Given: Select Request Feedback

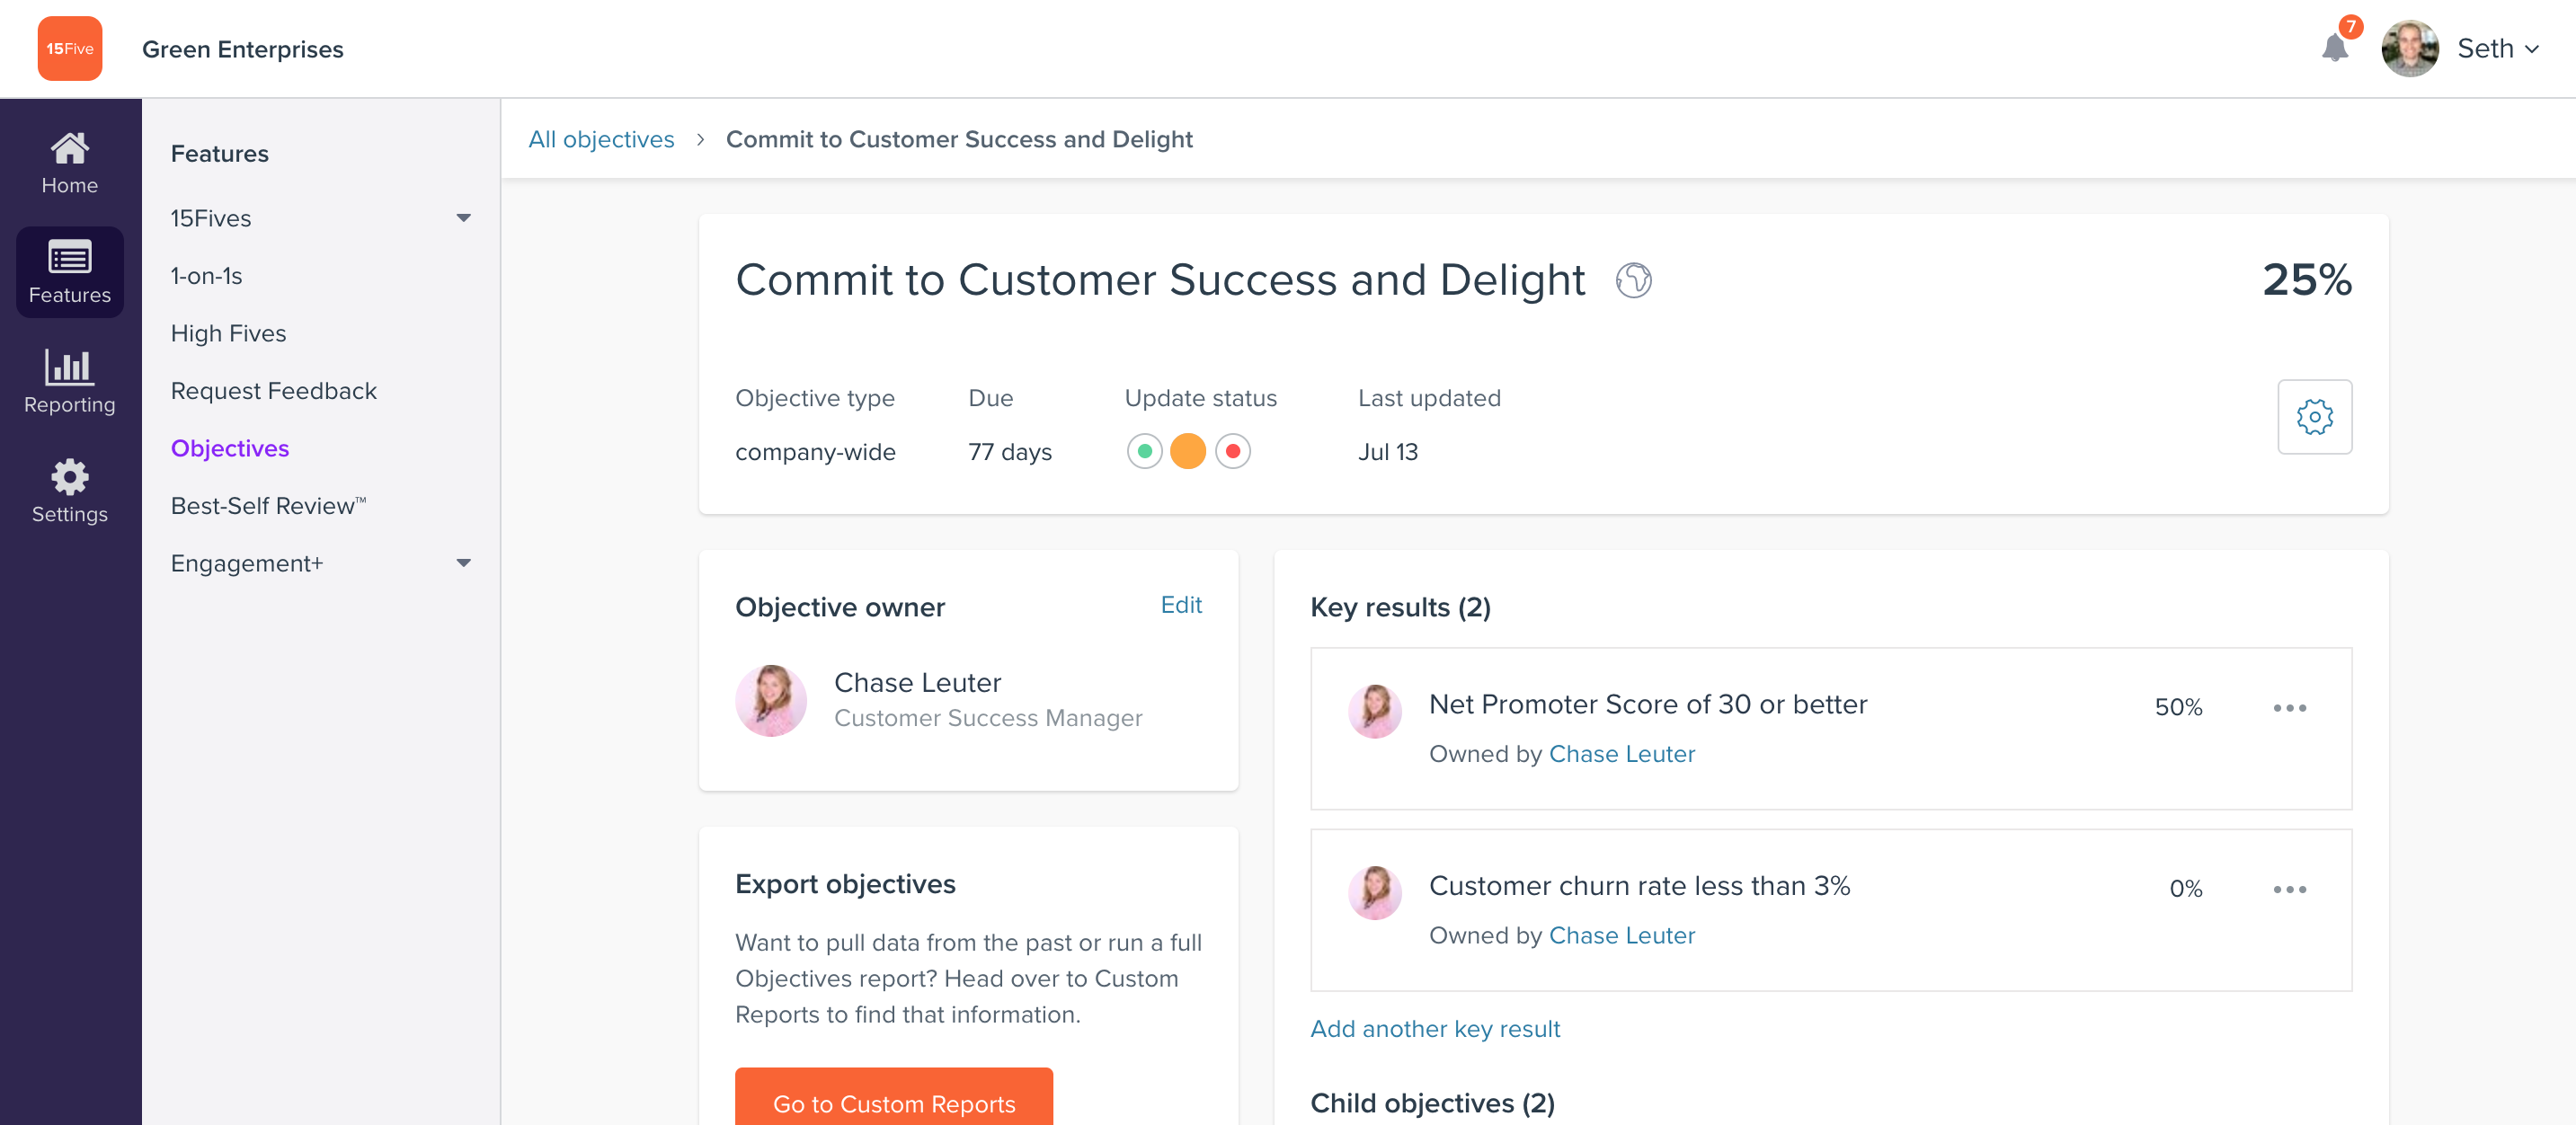Looking at the screenshot, I should [x=274, y=390].
